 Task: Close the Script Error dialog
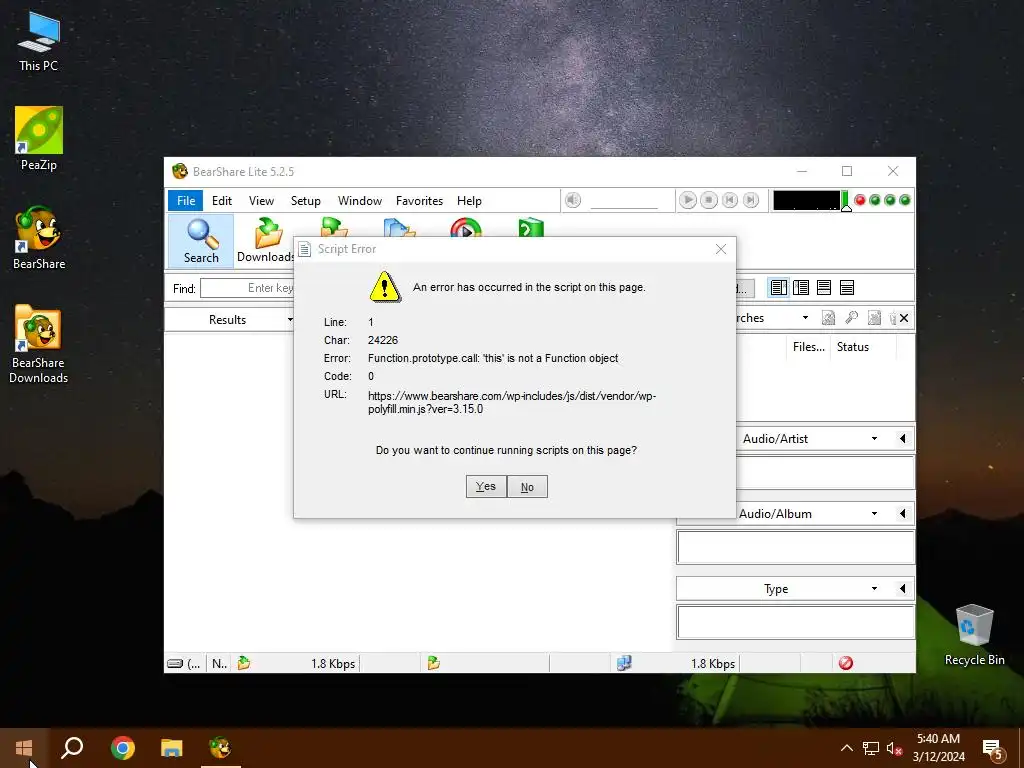point(721,249)
